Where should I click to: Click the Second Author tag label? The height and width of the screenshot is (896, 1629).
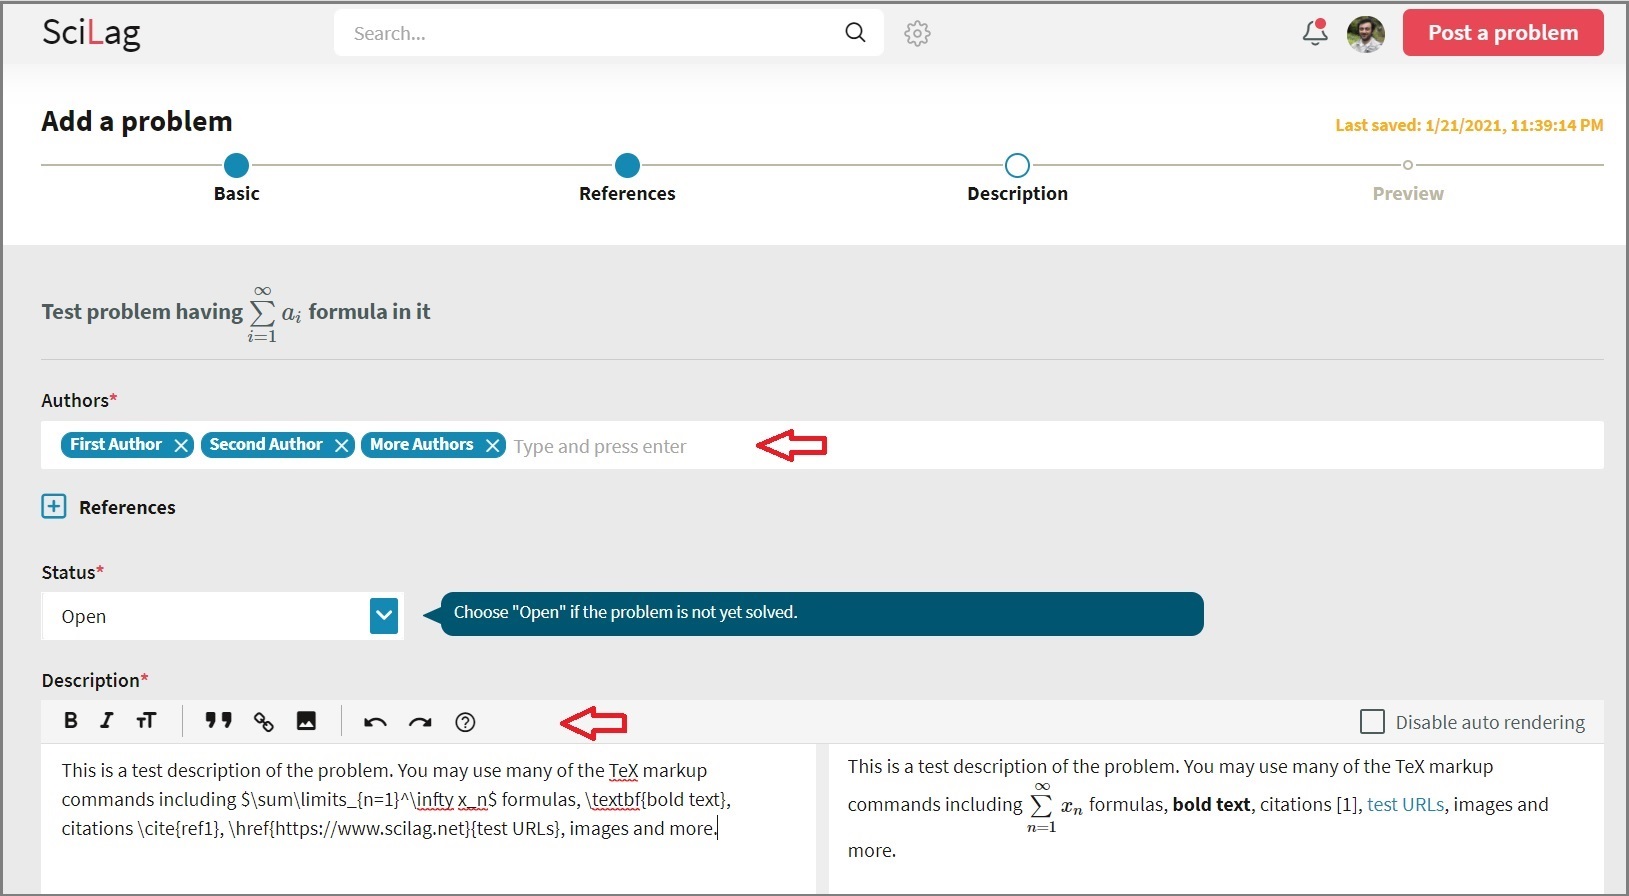(x=266, y=444)
